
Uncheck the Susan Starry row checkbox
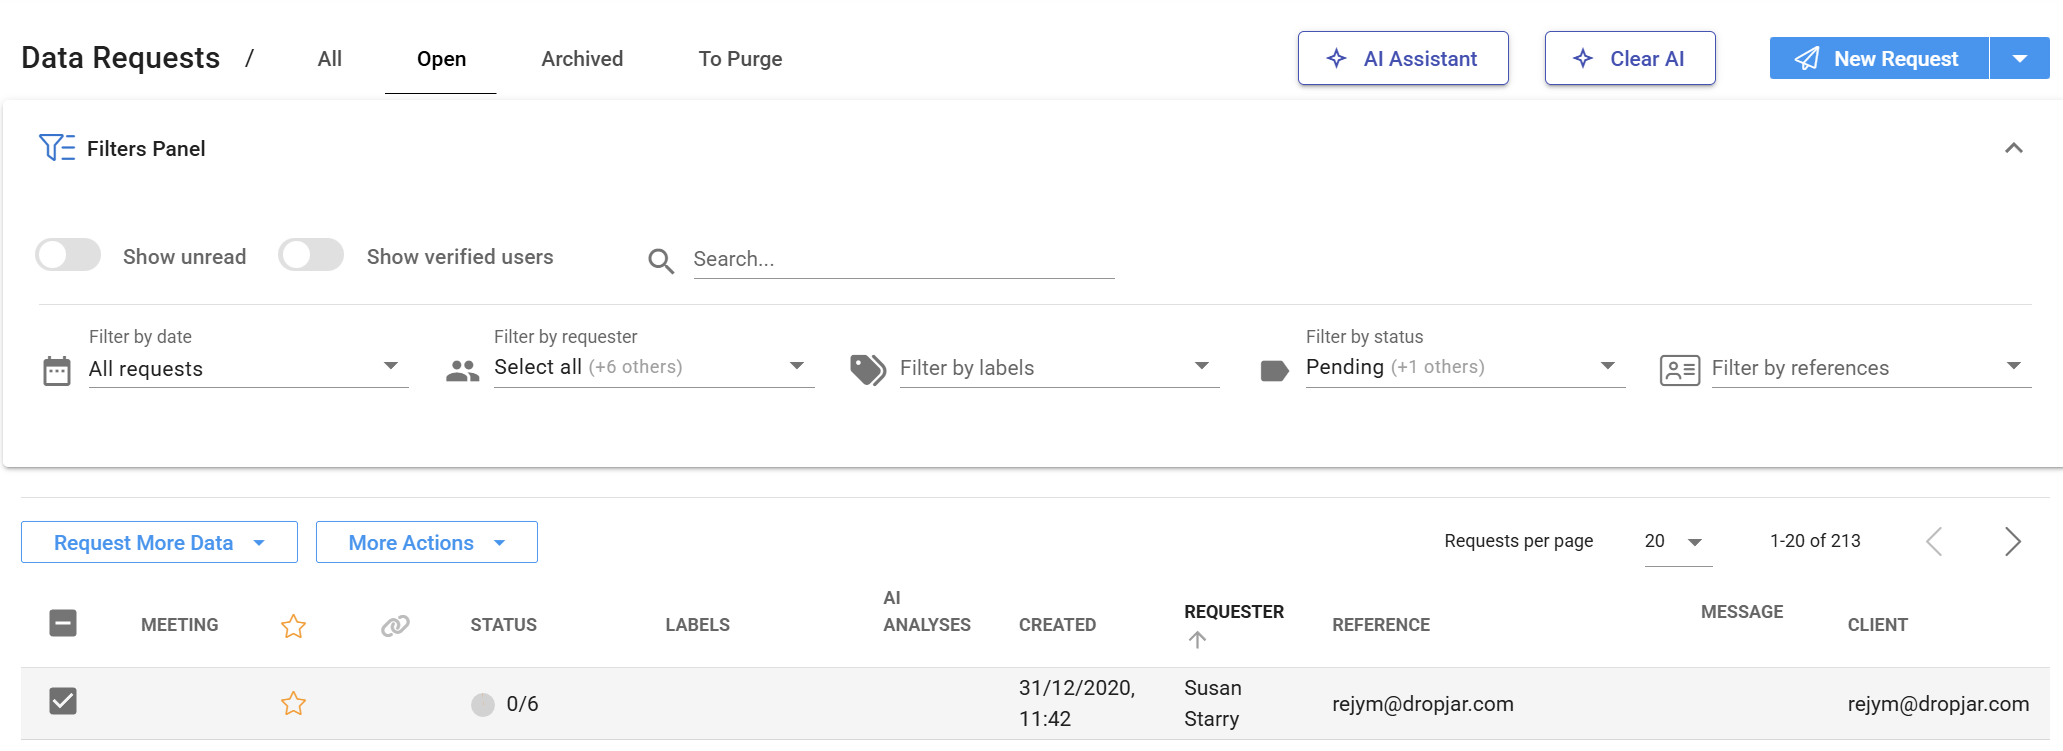tap(63, 701)
